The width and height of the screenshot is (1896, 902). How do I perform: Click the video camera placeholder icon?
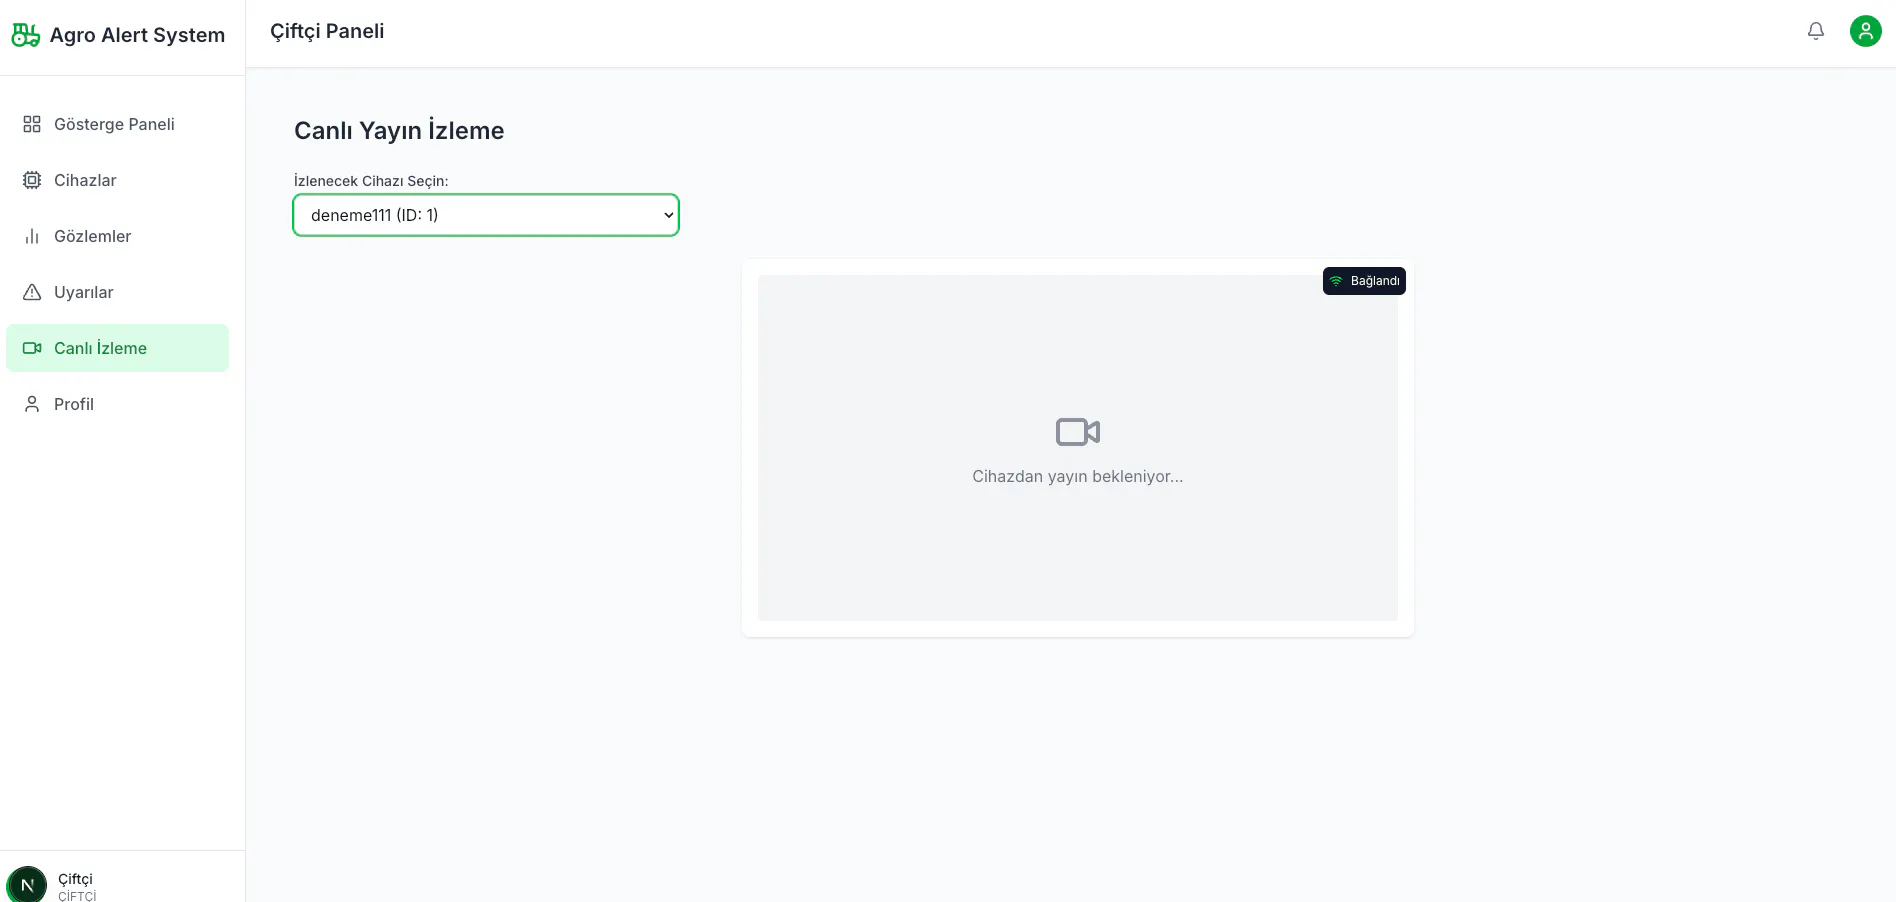coord(1078,432)
